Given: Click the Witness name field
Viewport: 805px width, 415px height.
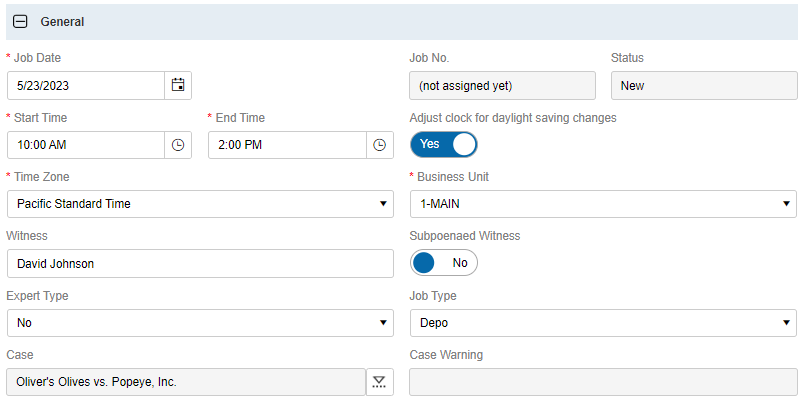Looking at the screenshot, I should [200, 264].
